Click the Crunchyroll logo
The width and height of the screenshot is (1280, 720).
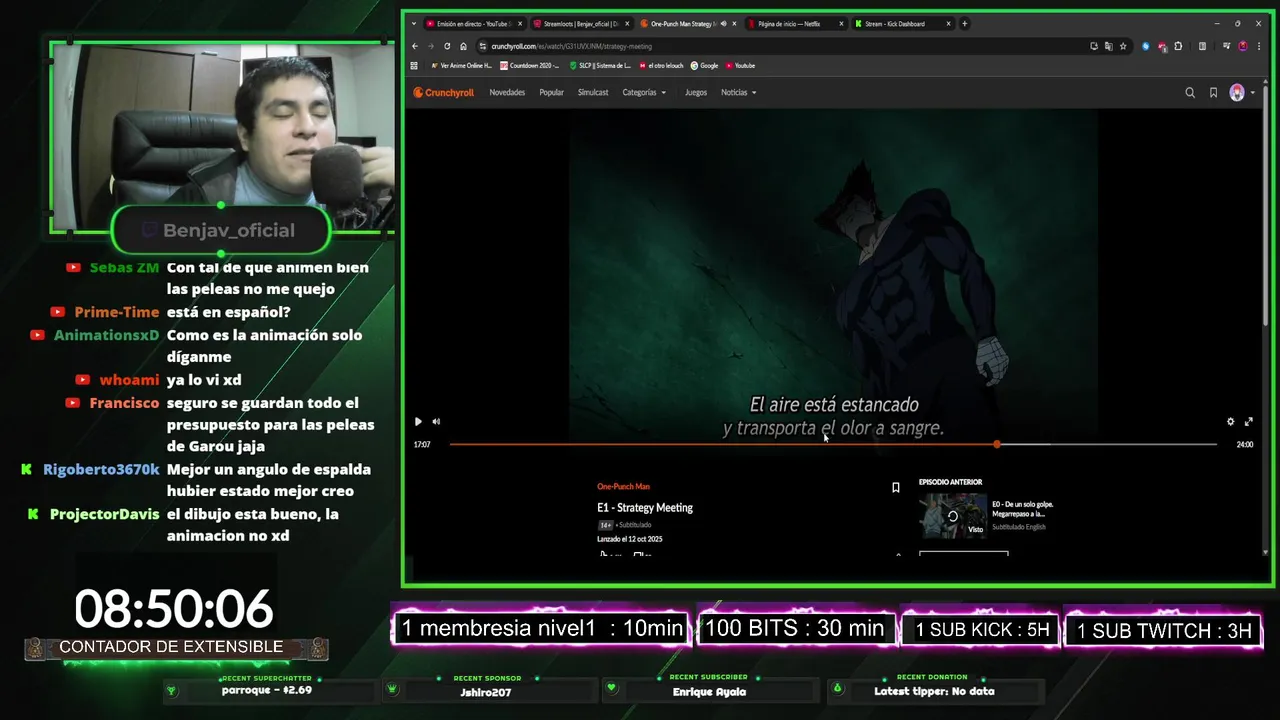[444, 93]
